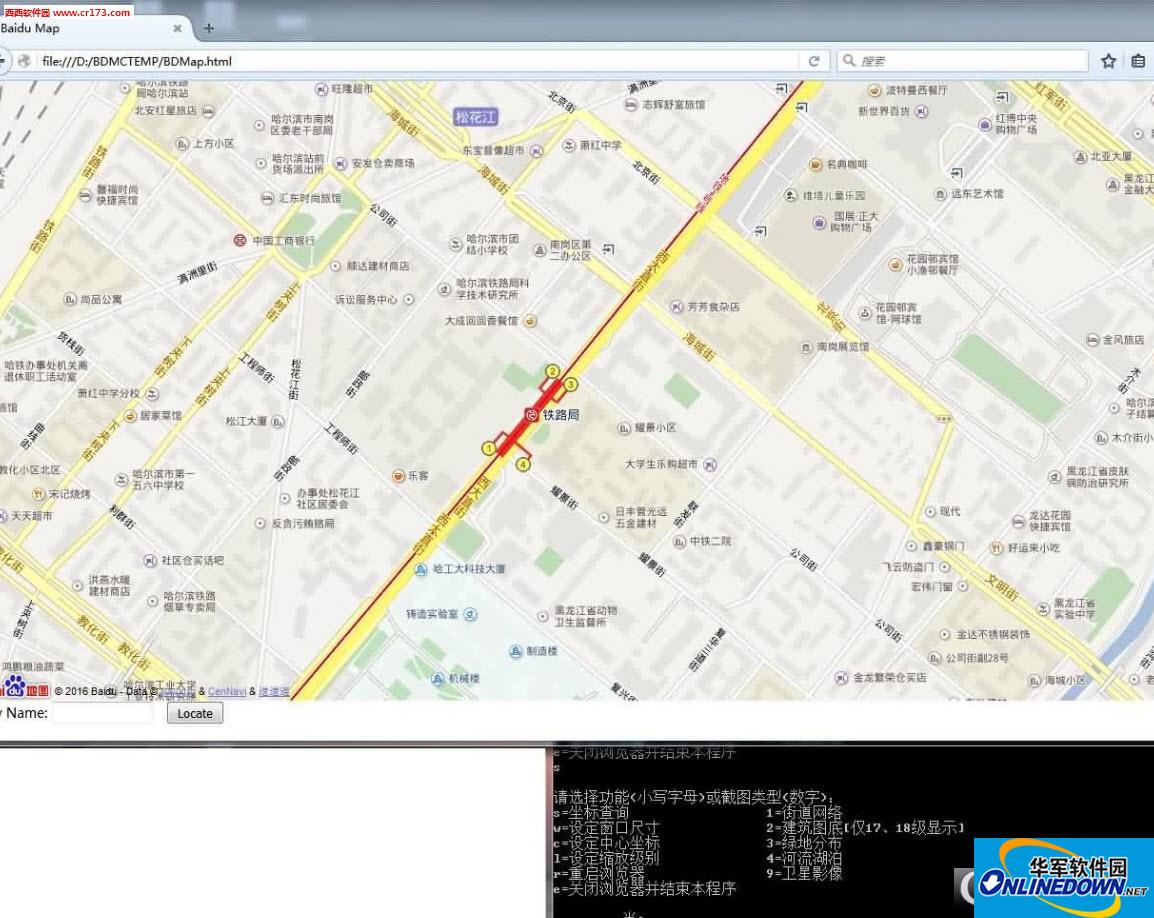
Task: Click the 松花江 street label badge
Action: (x=475, y=117)
